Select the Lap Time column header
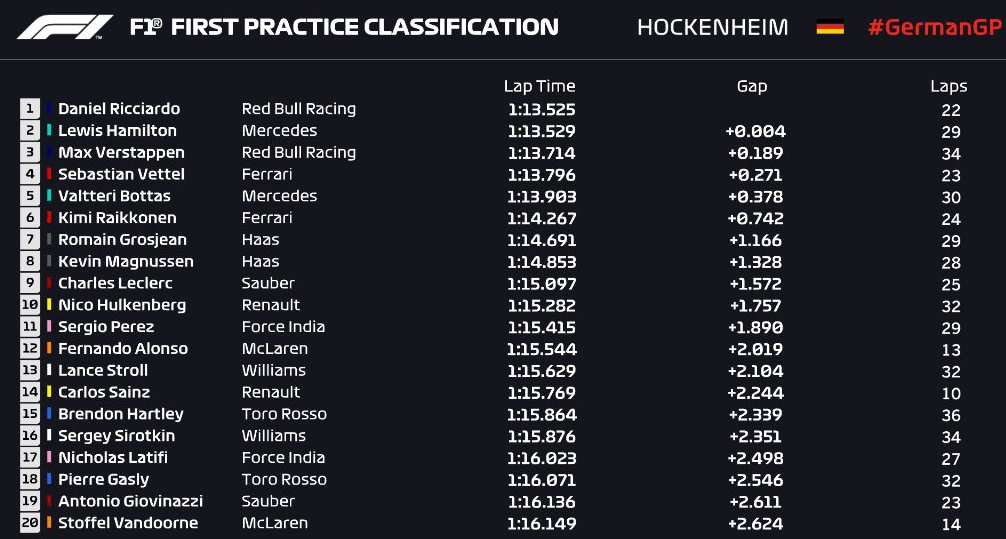1006x539 pixels. (540, 86)
